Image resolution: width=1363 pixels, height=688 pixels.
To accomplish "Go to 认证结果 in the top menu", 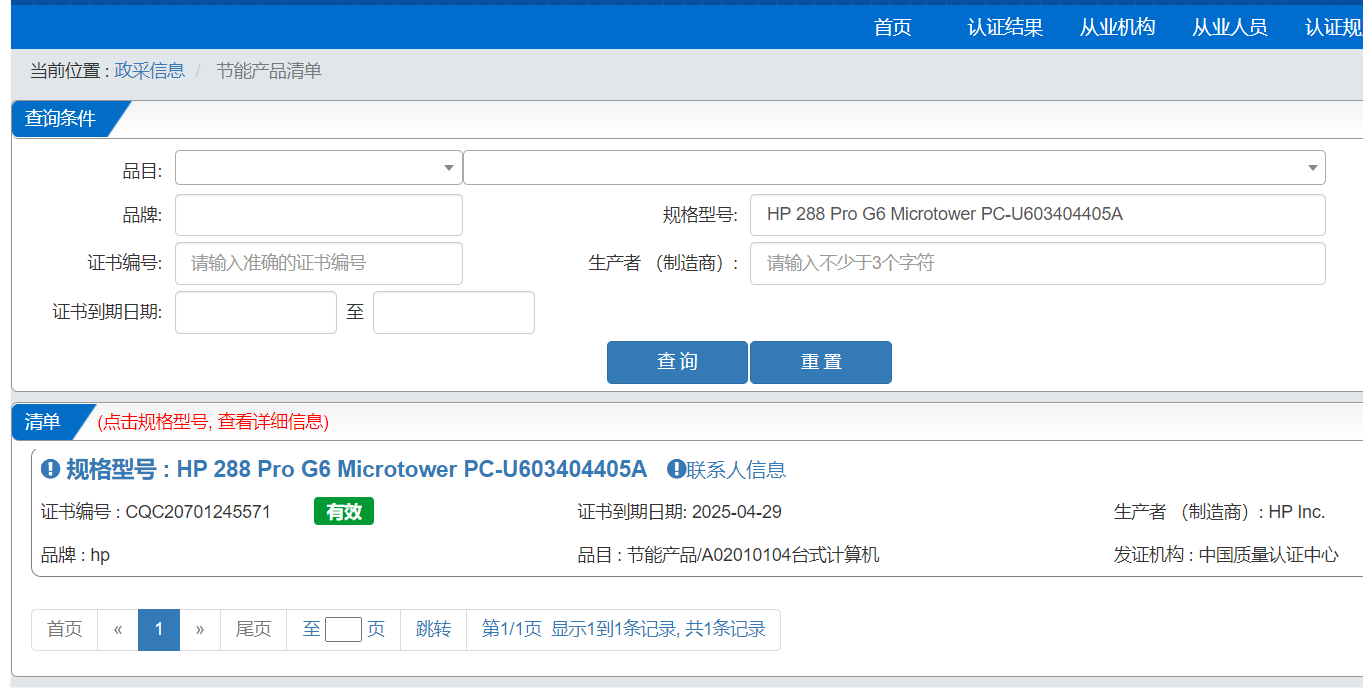I will pyautogui.click(x=1005, y=27).
